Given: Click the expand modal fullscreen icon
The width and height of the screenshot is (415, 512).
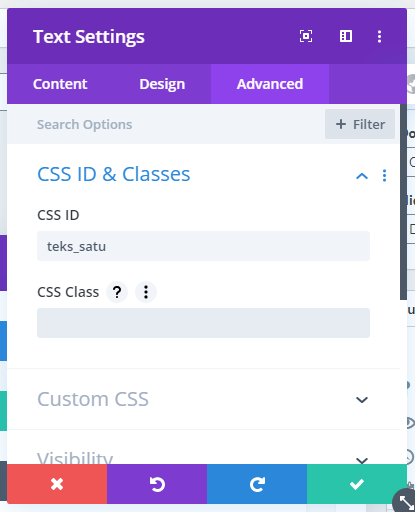Looking at the screenshot, I should point(306,36).
